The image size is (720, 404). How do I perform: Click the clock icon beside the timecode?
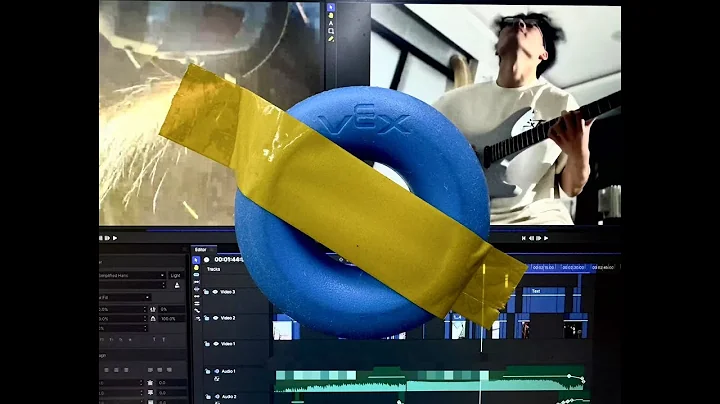point(207,260)
